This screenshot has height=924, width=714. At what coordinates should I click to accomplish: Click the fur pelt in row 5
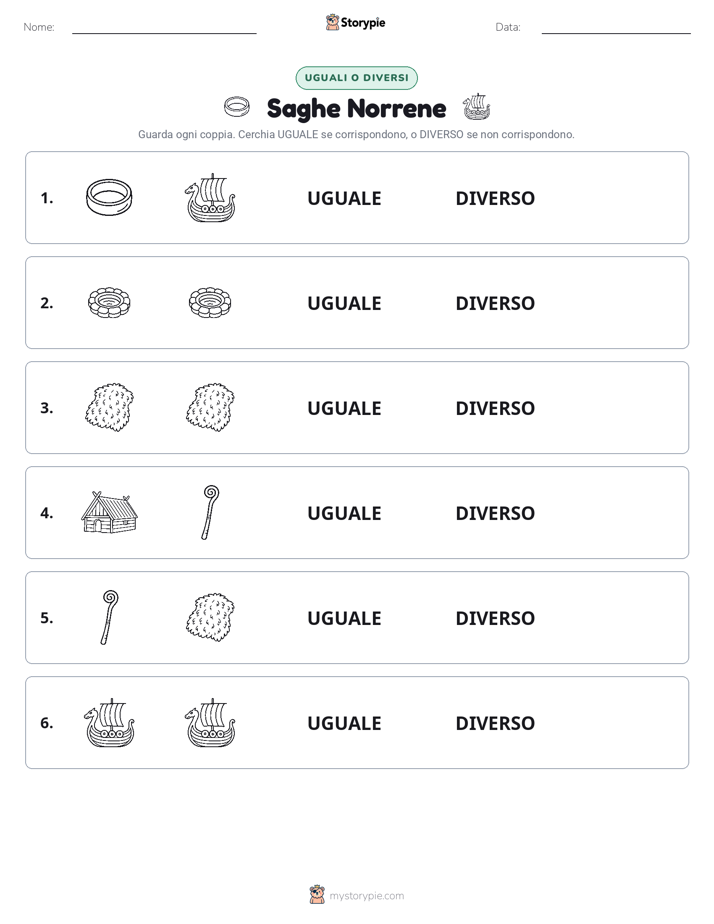[210, 617]
